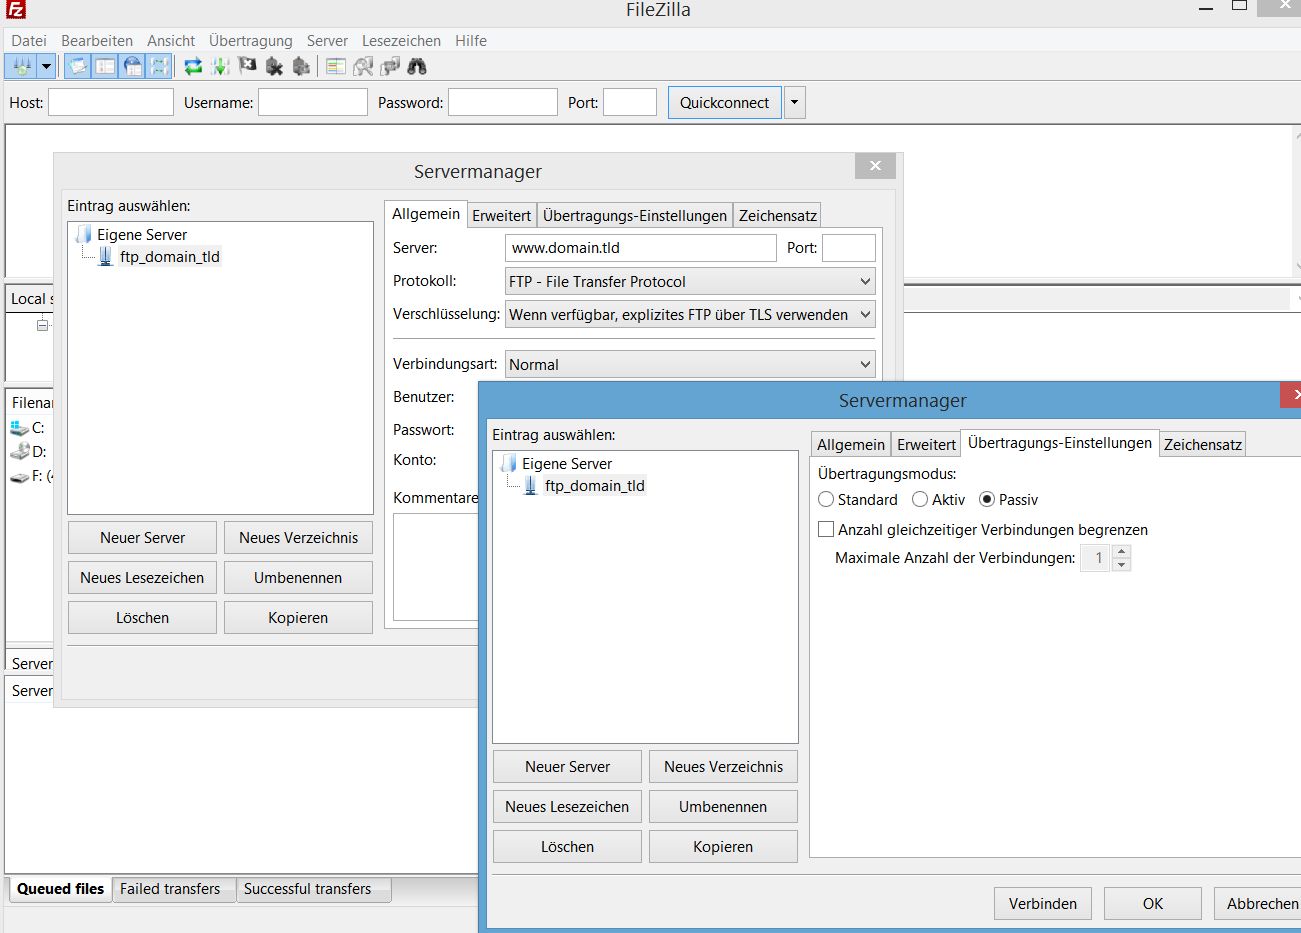1301x933 pixels.
Task: Click Eigene Server folder icon in back Servermanager
Action: [83, 235]
